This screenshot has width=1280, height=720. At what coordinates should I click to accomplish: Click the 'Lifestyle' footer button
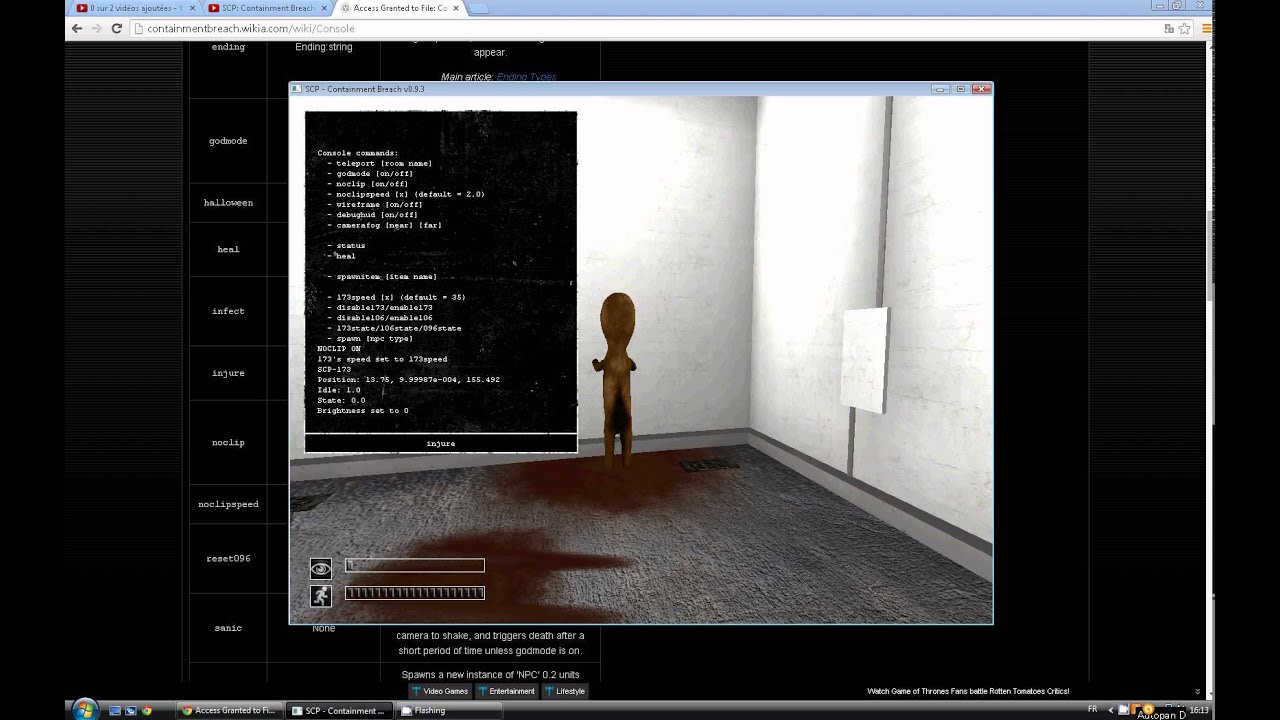[565, 691]
